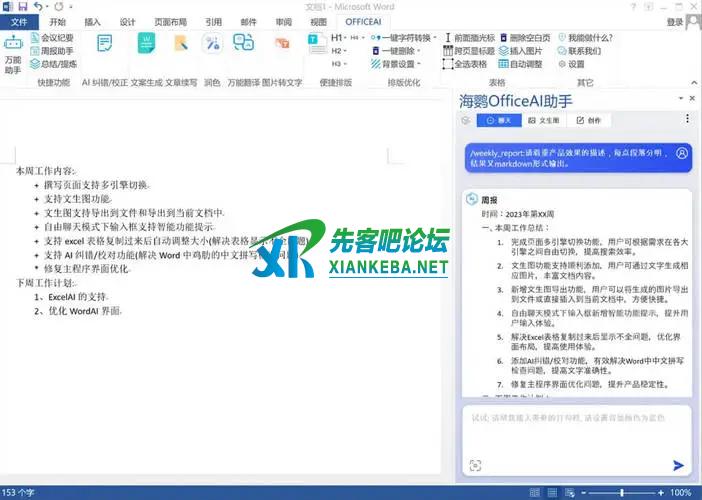Launch the 文案生成 tool

pyautogui.click(x=147, y=45)
